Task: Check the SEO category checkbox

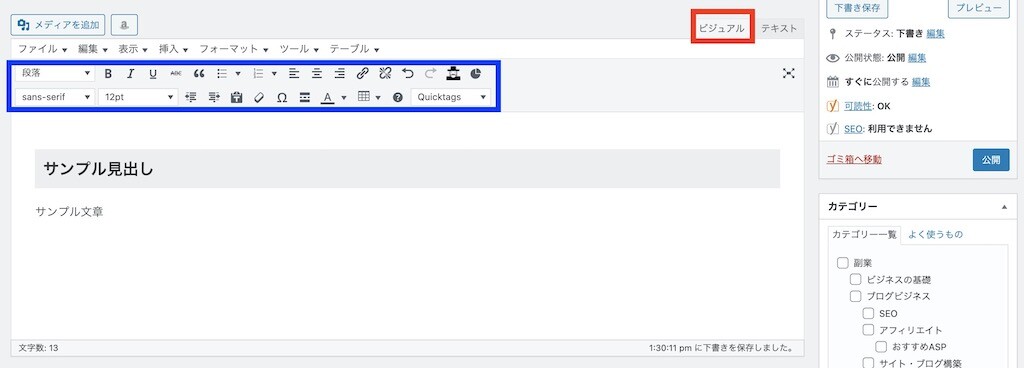Action: [869, 313]
